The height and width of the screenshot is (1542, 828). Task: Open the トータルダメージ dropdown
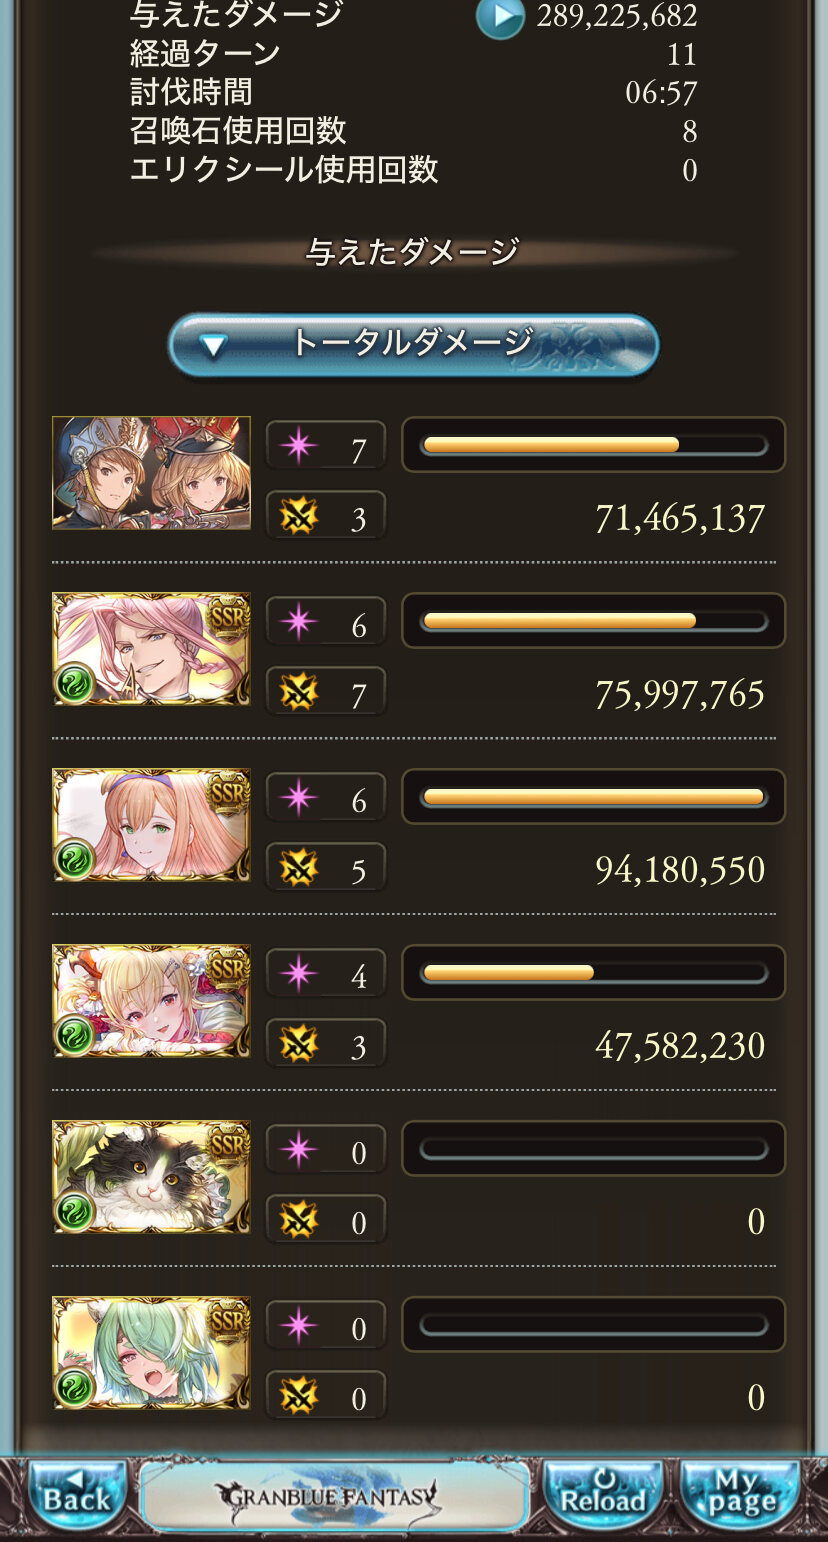click(413, 345)
